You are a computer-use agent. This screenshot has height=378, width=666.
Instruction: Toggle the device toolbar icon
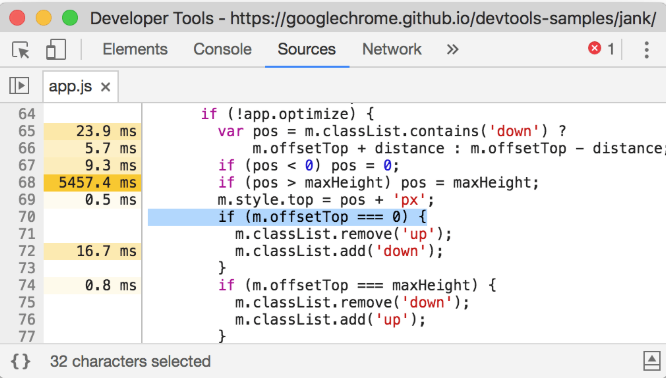click(56, 50)
